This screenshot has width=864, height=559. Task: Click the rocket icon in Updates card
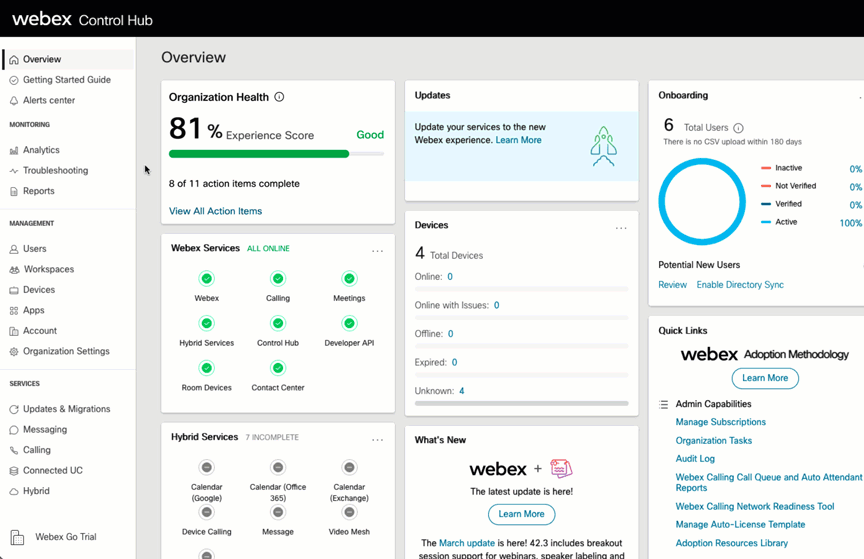[x=603, y=146]
